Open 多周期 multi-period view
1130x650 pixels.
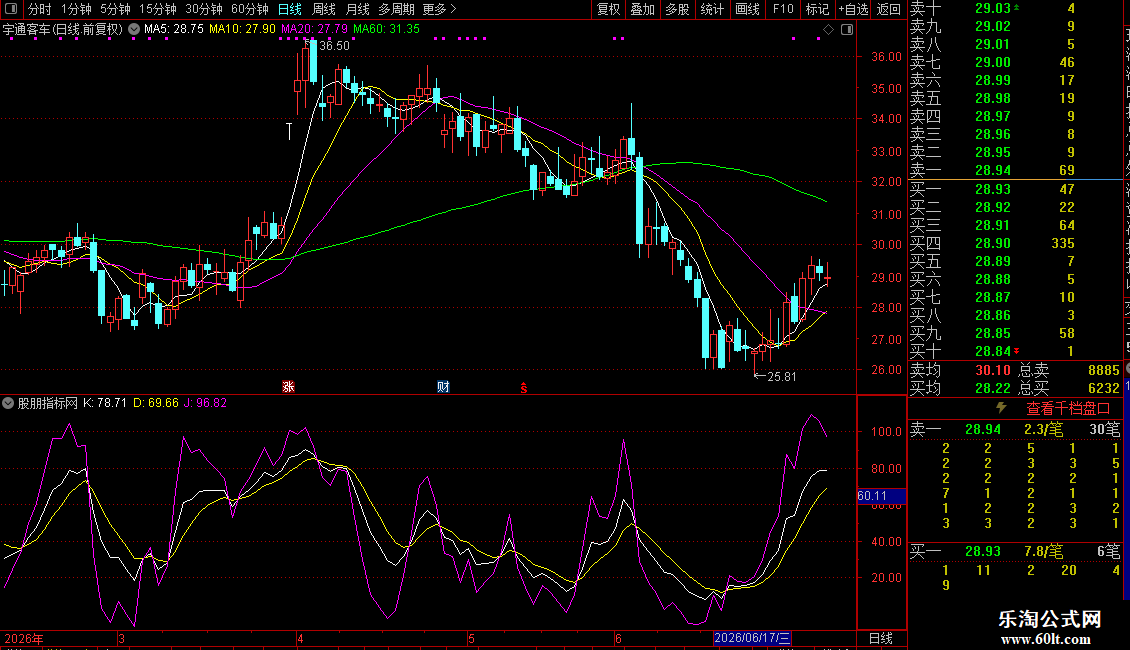pyautogui.click(x=396, y=9)
